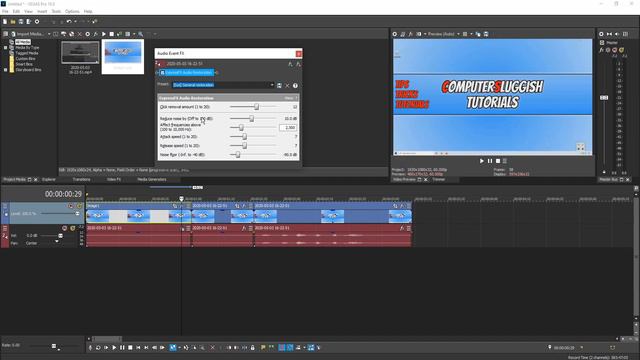This screenshot has height=360, width=640.
Task: Adjust Noise floor slider
Action: pyautogui.click(x=238, y=155)
